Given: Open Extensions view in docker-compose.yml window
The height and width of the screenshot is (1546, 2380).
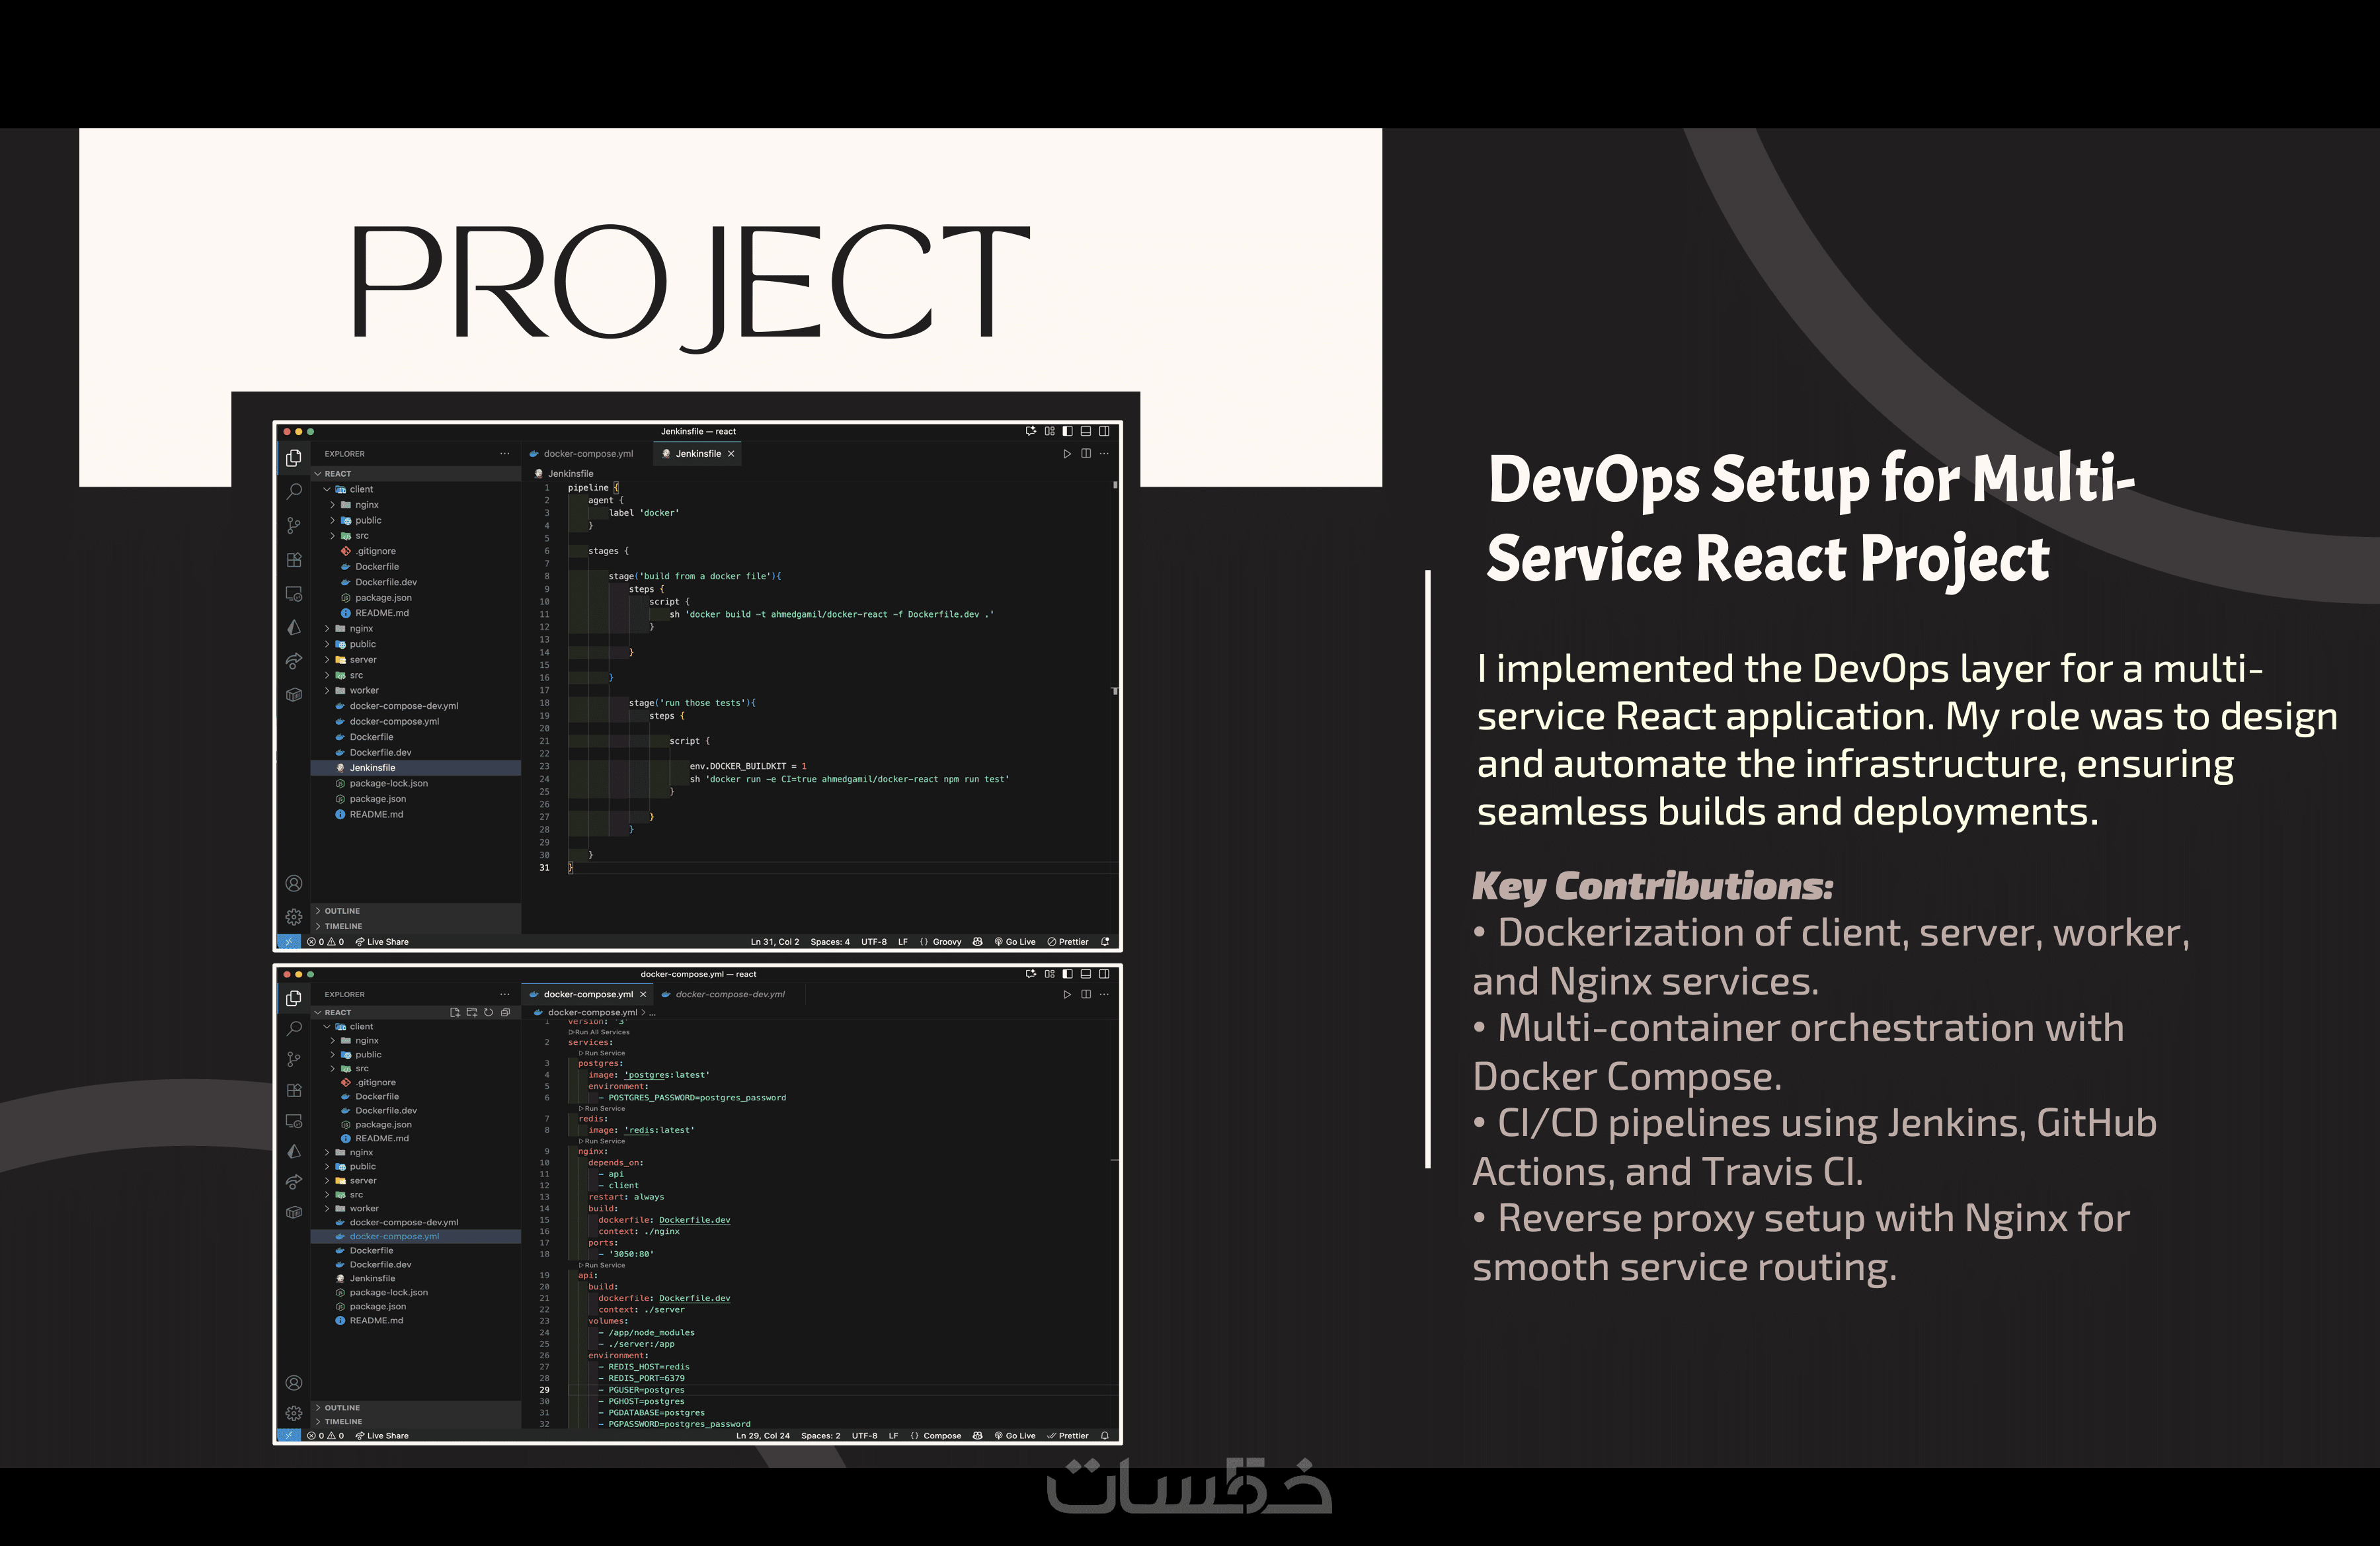Looking at the screenshot, I should coord(293,1090).
